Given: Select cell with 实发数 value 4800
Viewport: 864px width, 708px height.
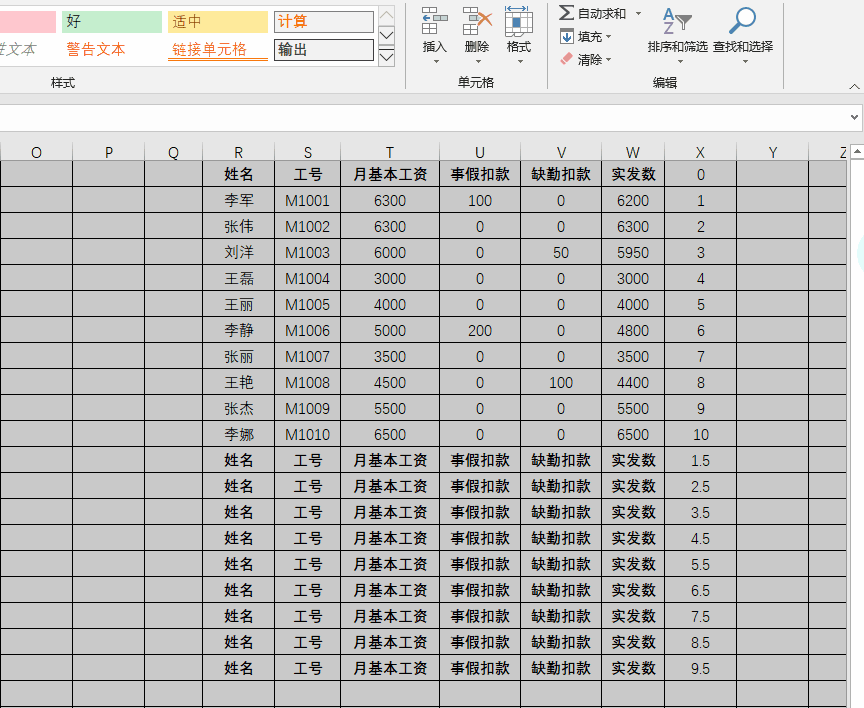Looking at the screenshot, I should 633,331.
